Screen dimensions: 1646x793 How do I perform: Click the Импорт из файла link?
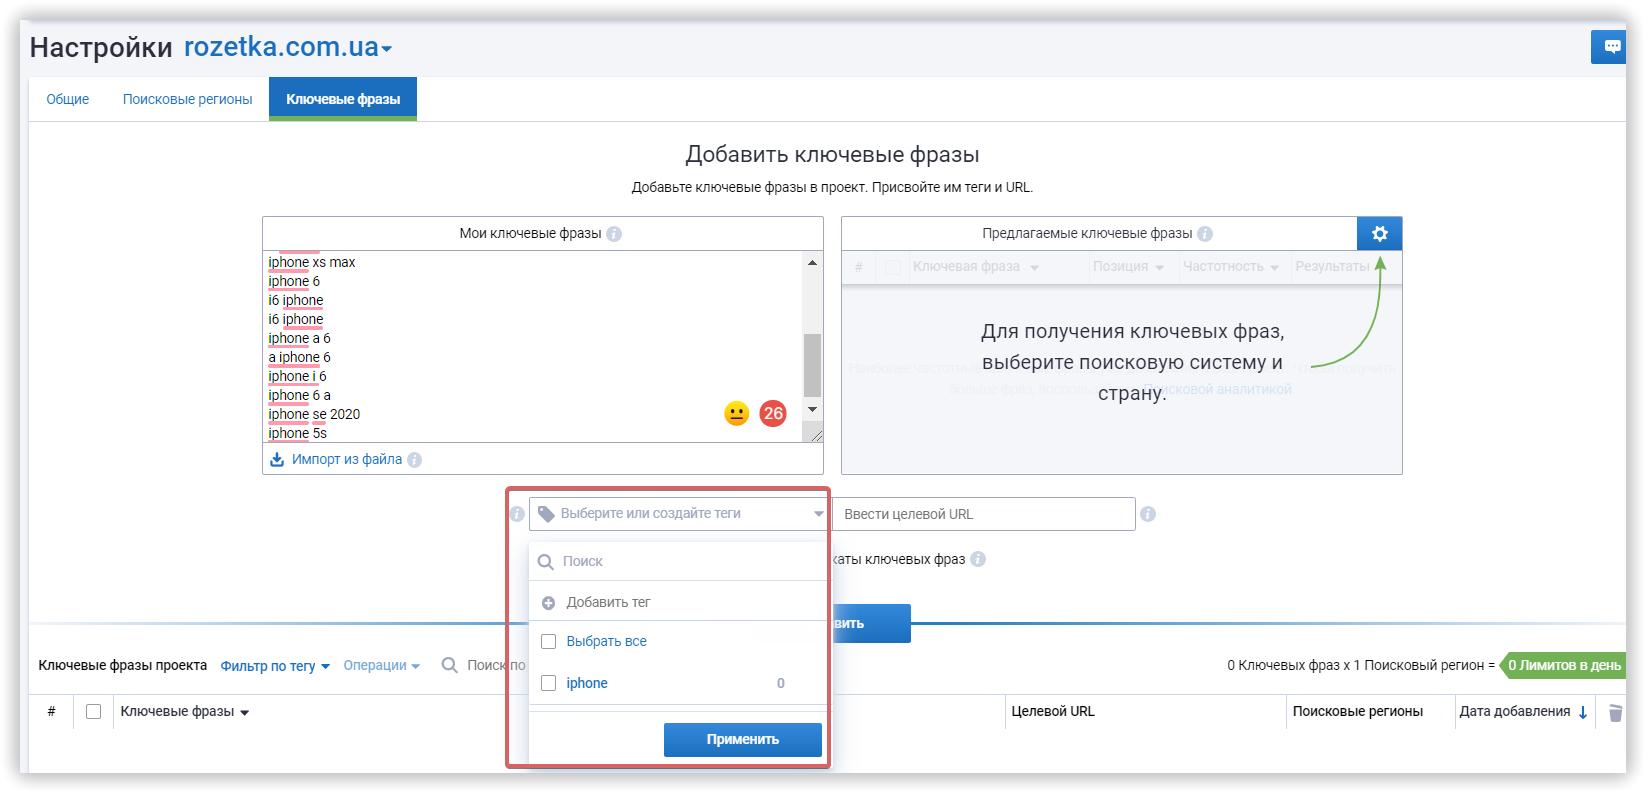tap(347, 459)
